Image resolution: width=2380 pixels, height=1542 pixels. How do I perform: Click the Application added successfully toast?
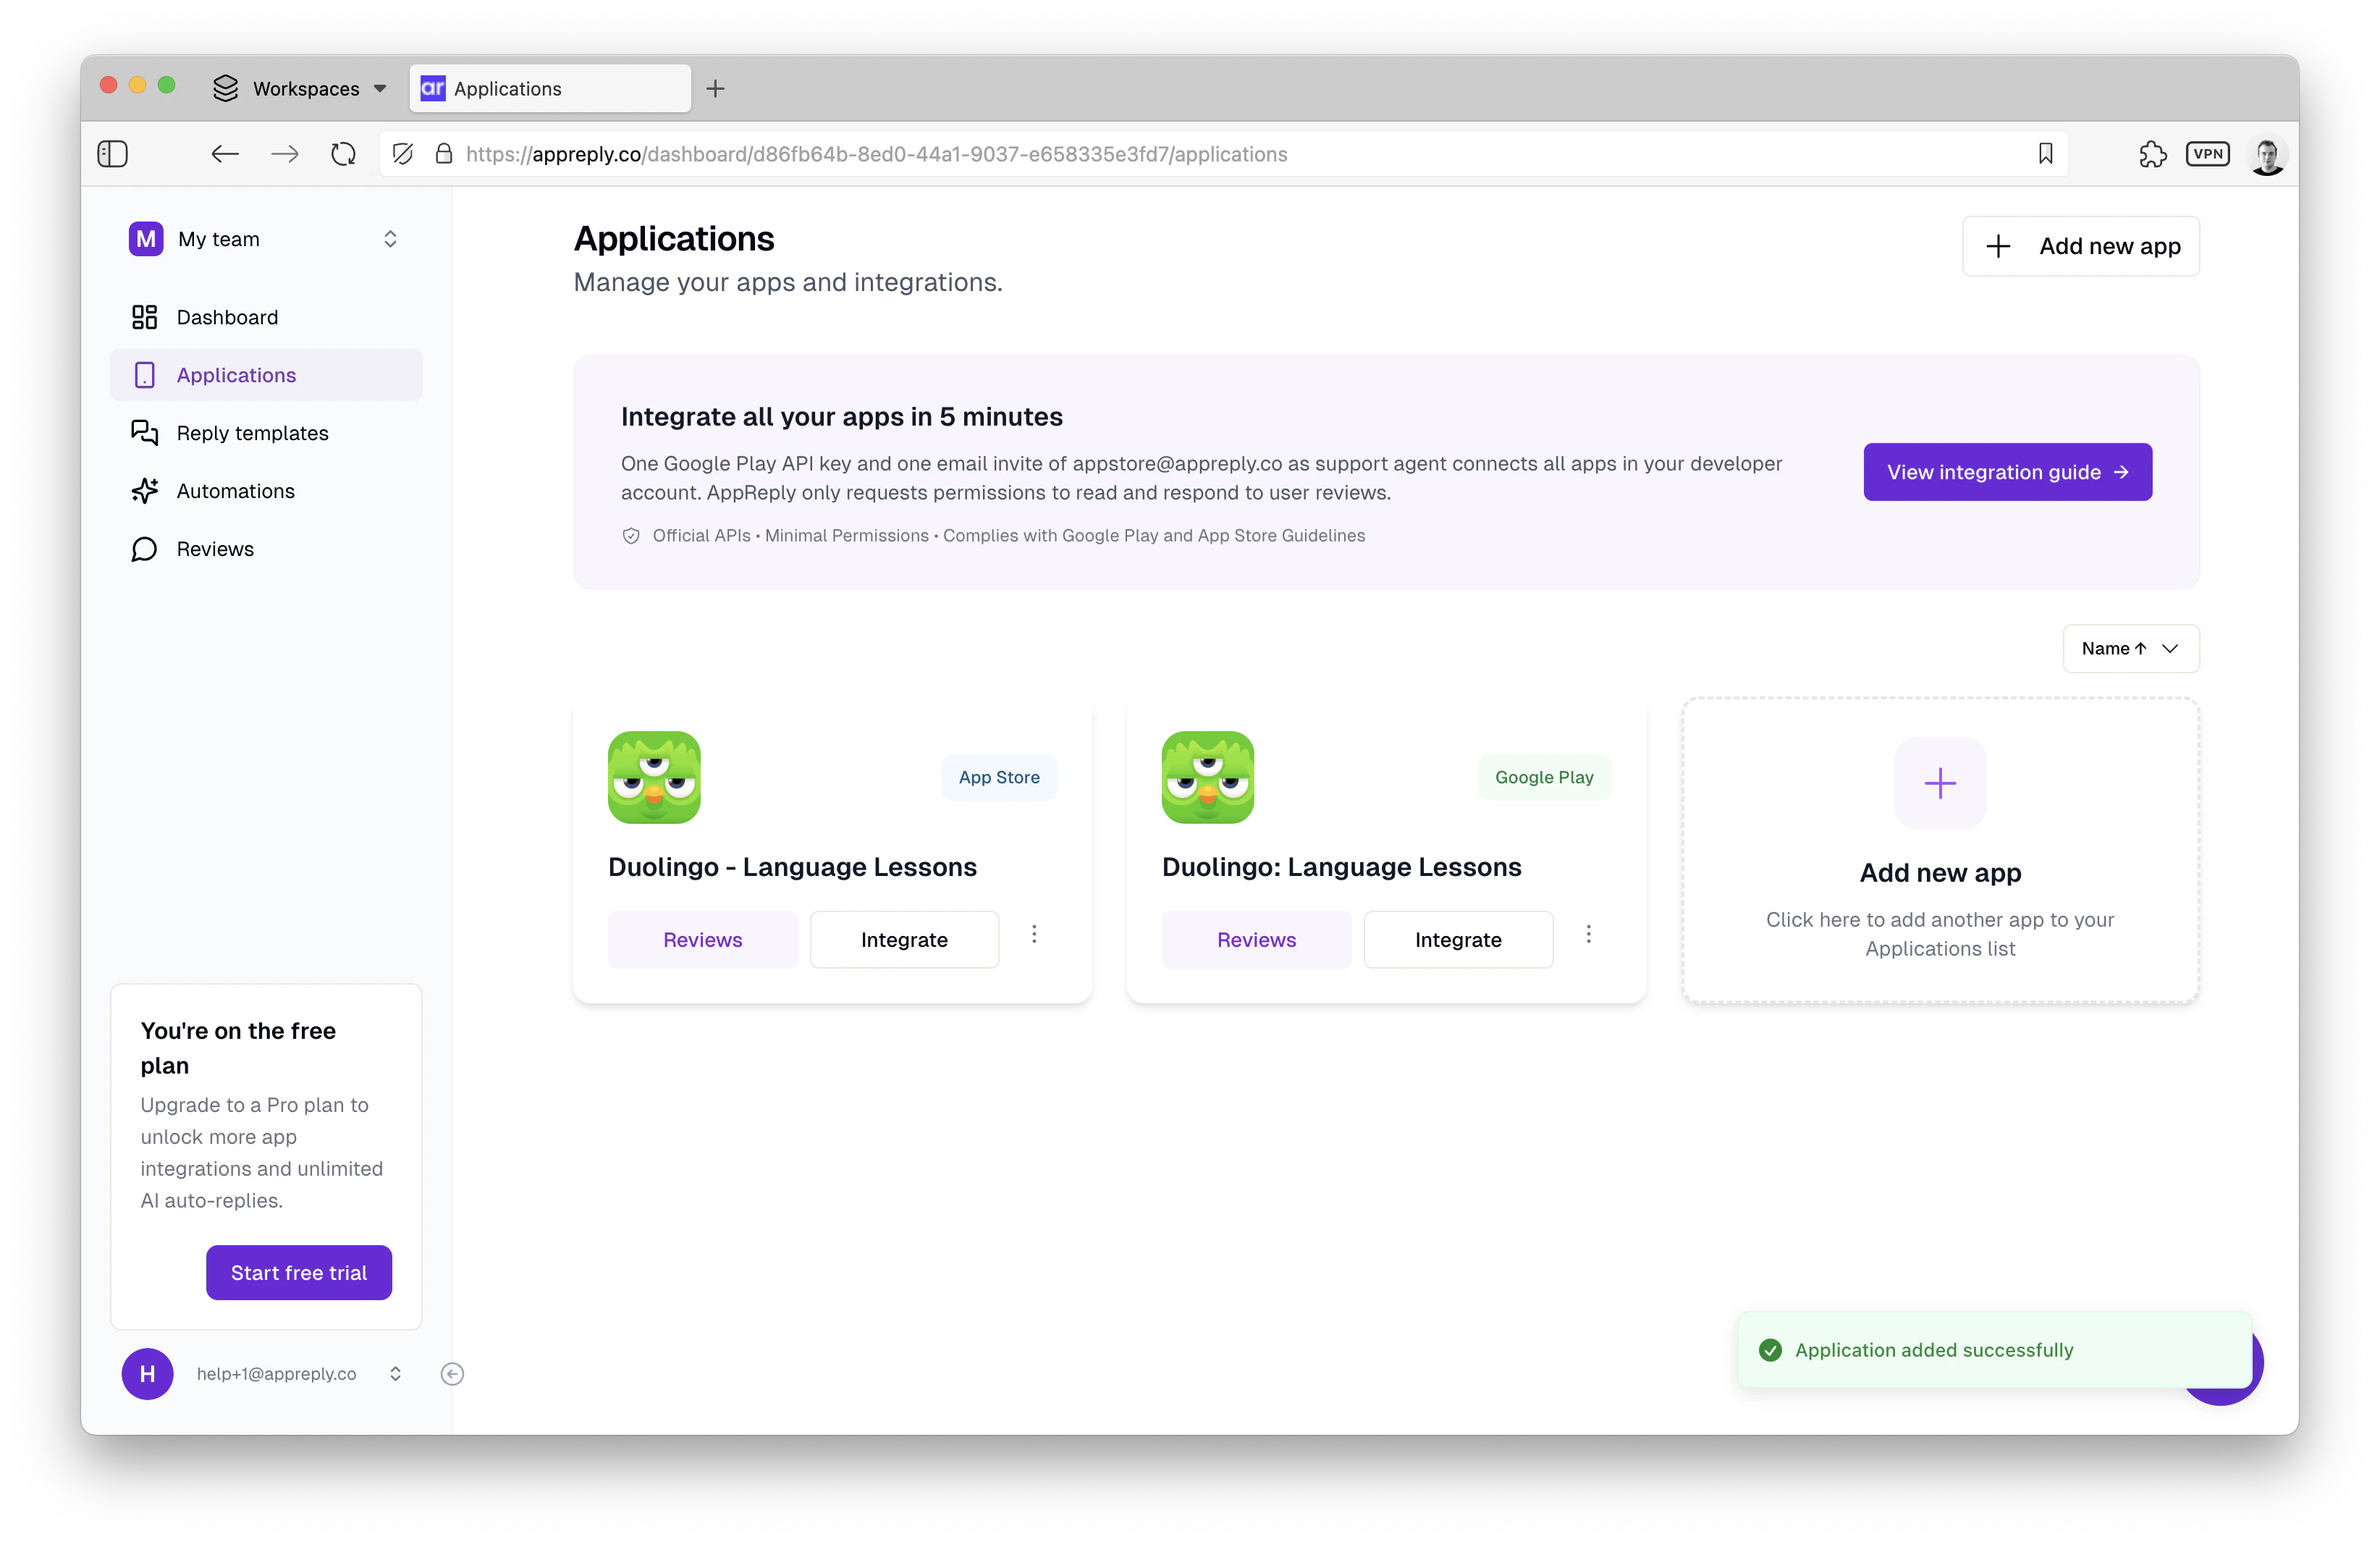(x=1995, y=1350)
